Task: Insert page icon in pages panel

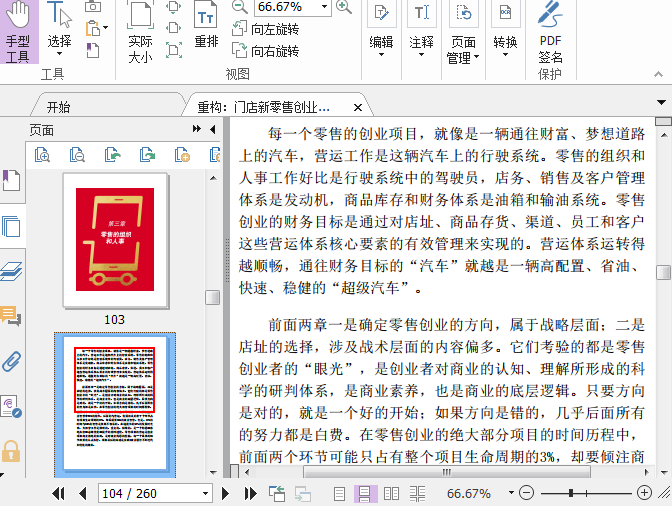Action: pos(182,155)
